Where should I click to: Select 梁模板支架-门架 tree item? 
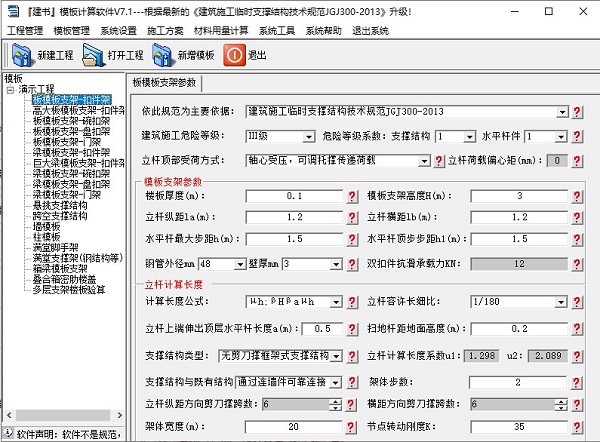tap(67, 195)
